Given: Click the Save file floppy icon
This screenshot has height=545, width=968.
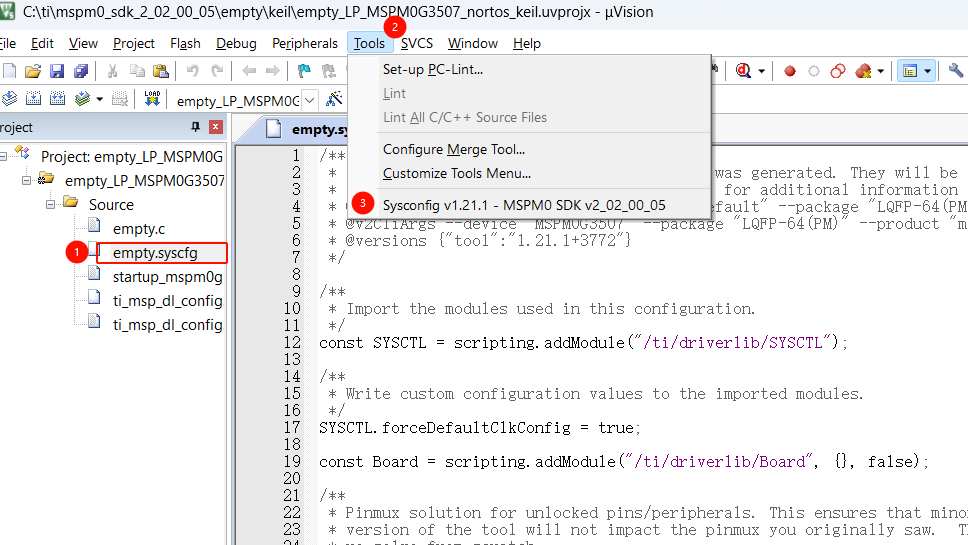Looking at the screenshot, I should (57, 71).
